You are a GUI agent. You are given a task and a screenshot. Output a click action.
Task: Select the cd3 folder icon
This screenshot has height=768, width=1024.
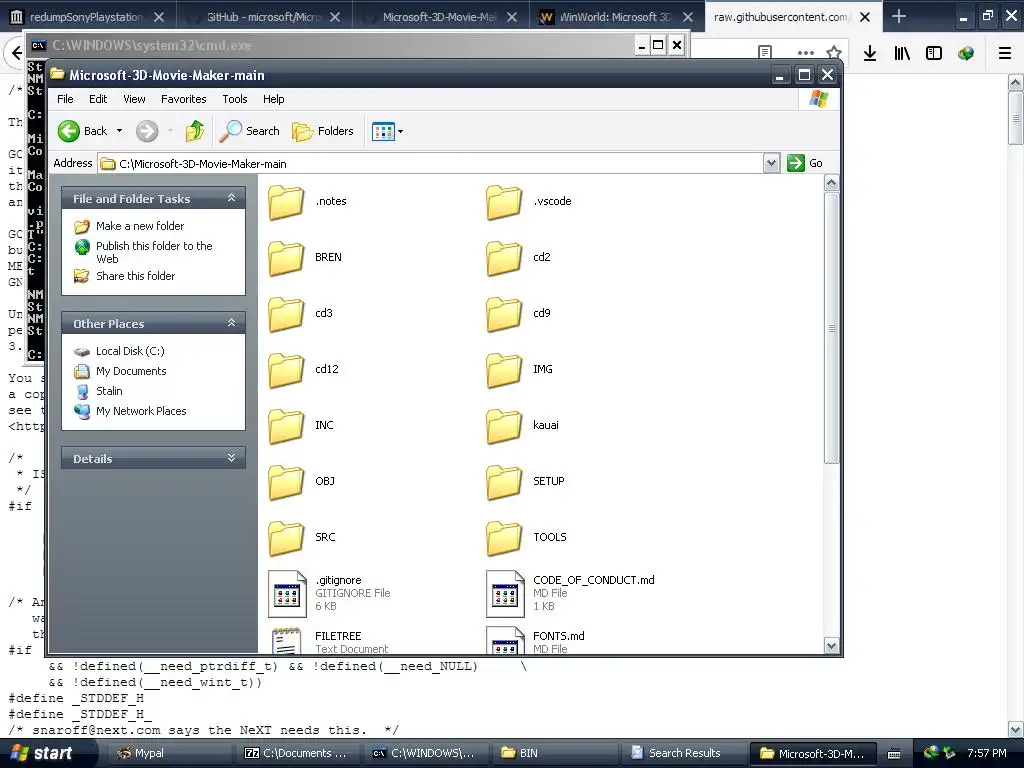click(286, 314)
